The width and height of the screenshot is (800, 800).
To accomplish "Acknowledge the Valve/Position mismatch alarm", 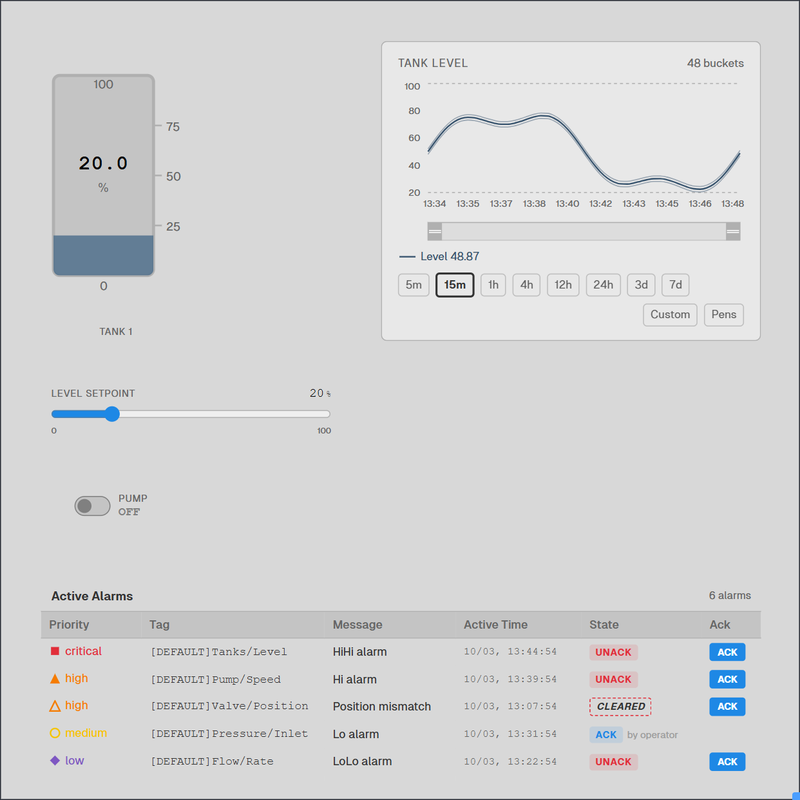I will coord(727,707).
